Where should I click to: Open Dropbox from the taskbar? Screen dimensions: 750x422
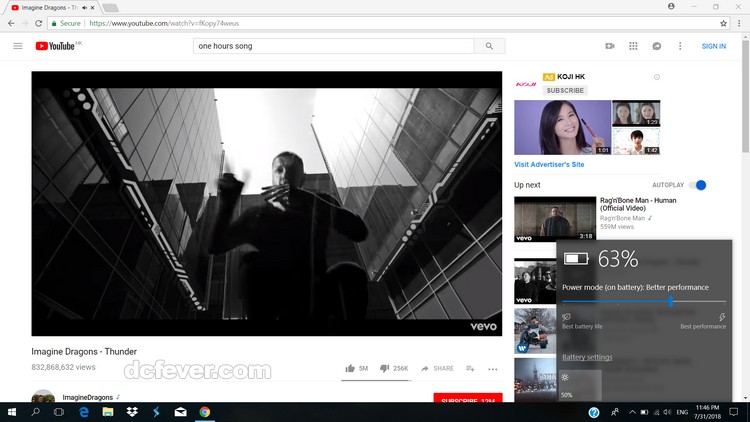(x=132, y=412)
